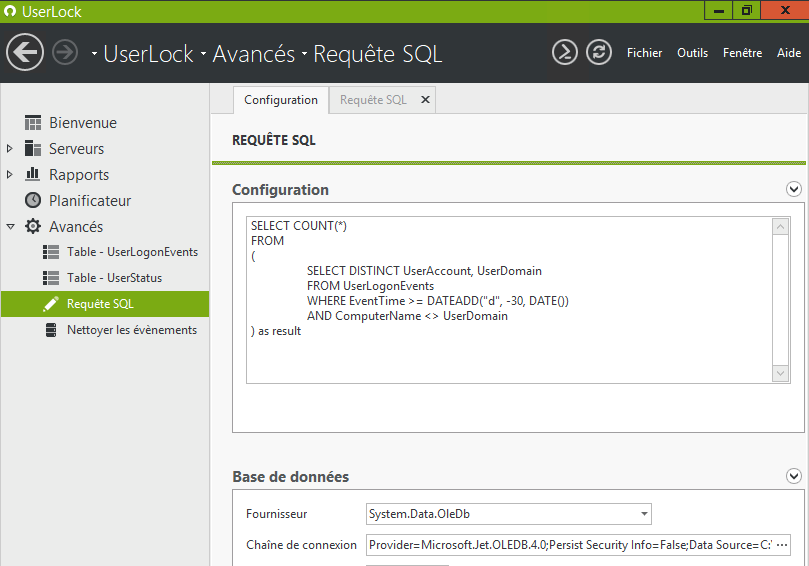Click Requête SQL in the breadcrumb
Viewport: 809px width, 566px height.
(378, 54)
